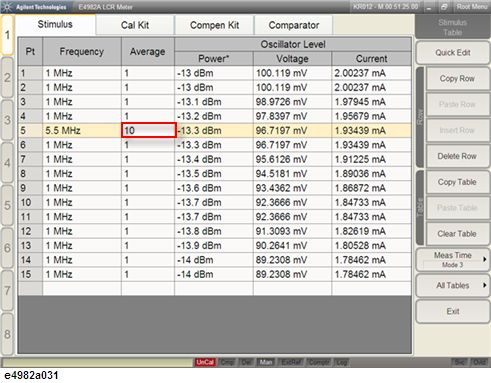491x383 pixels.
Task: Click the Paste Row softkey
Action: pyautogui.click(x=457, y=104)
